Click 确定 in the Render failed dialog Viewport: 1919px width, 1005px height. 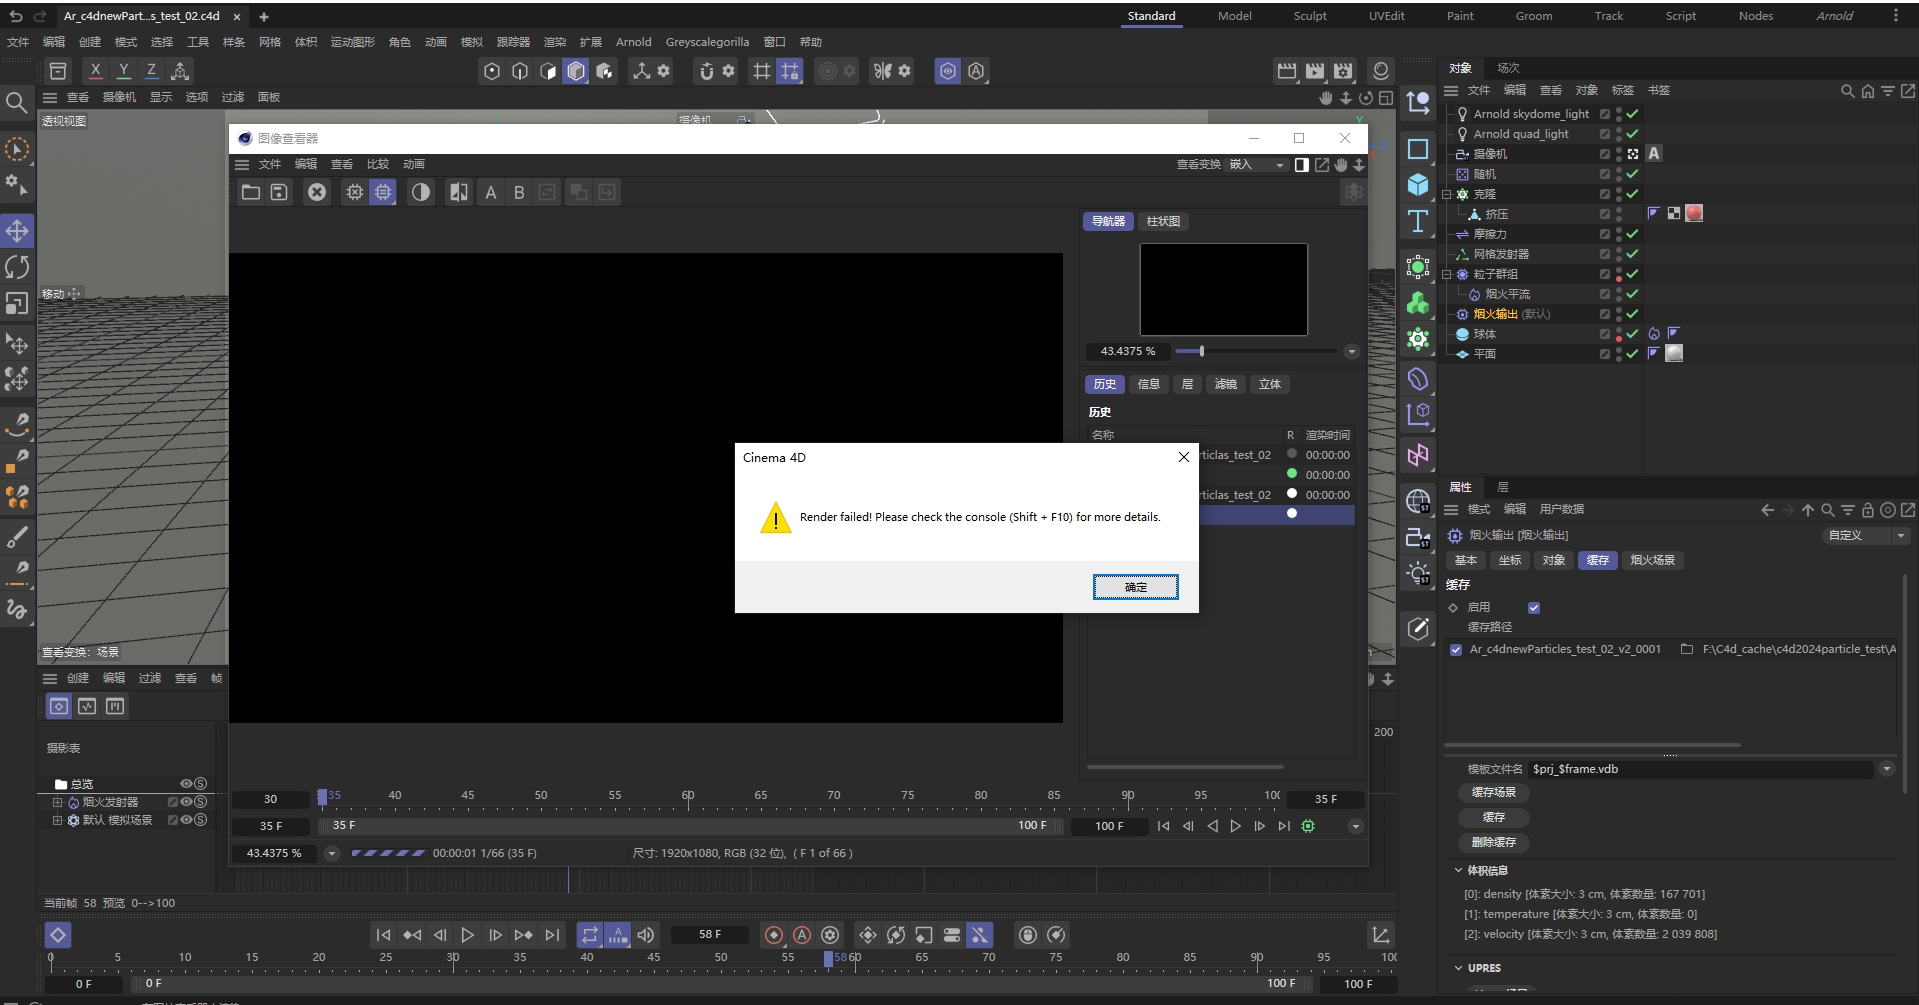click(x=1136, y=587)
